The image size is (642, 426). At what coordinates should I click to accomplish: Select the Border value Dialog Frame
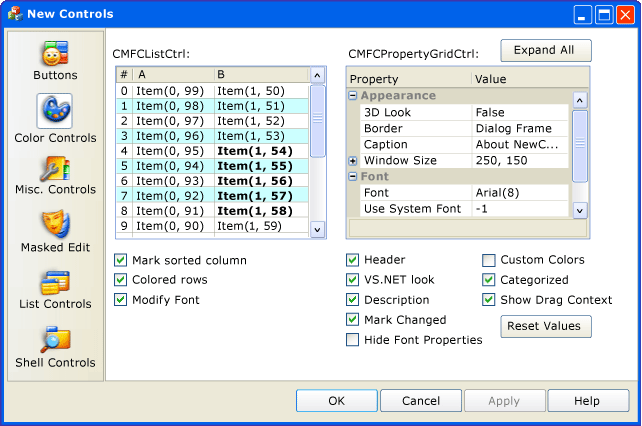[x=520, y=128]
